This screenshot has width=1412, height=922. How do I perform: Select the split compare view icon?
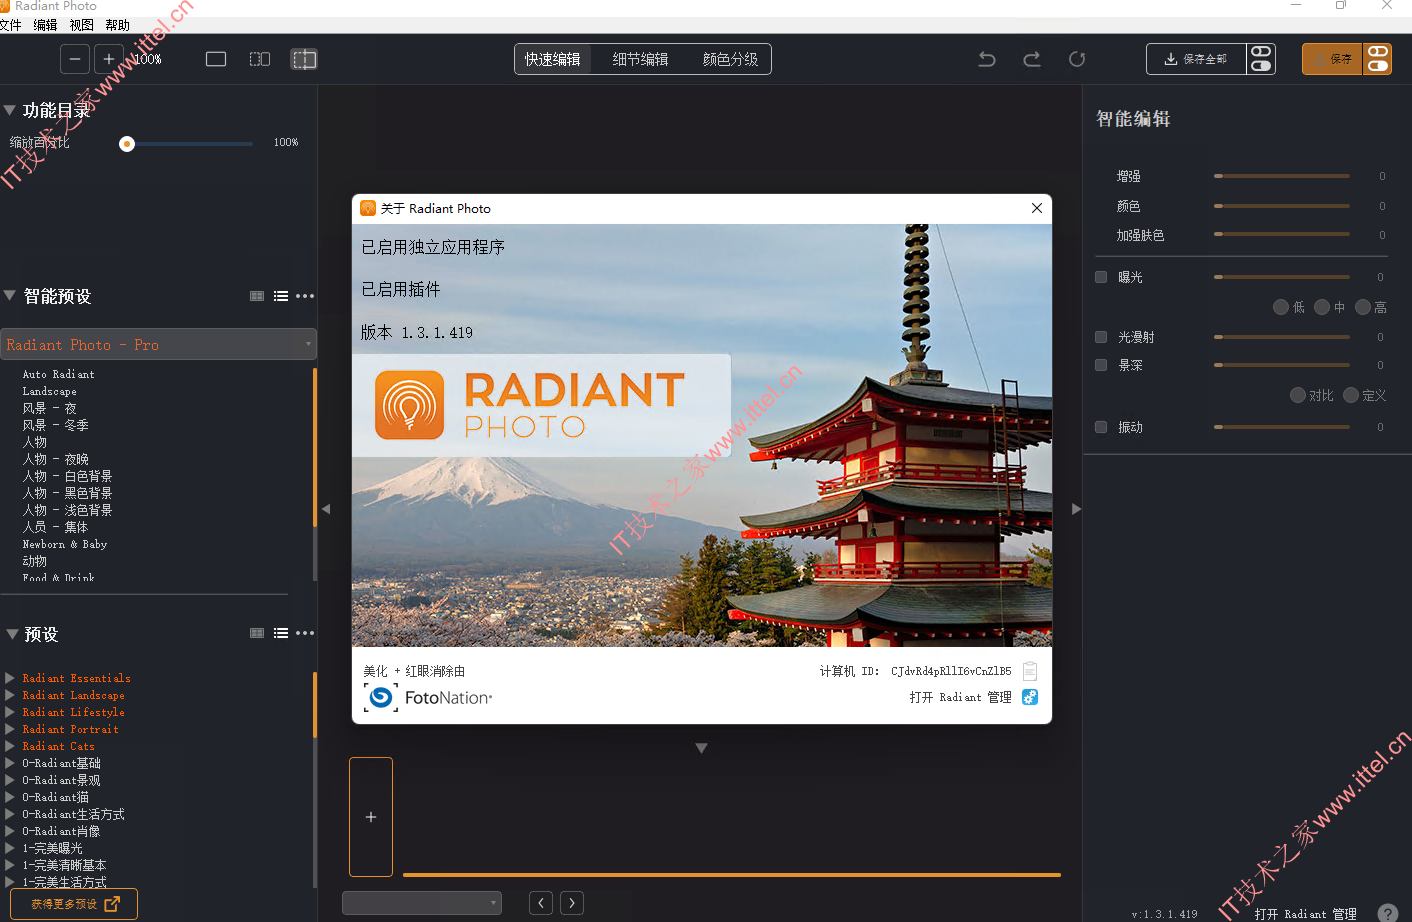[260, 59]
